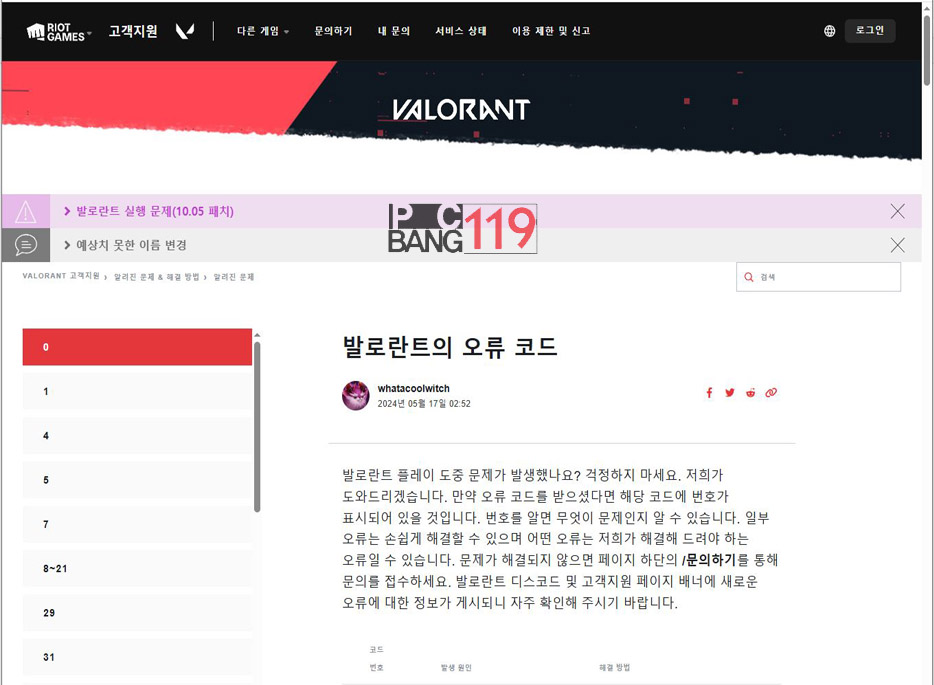Expand 발로란트 실행 문제(10.05 패치) notice
934x685 pixels.
[149, 211]
